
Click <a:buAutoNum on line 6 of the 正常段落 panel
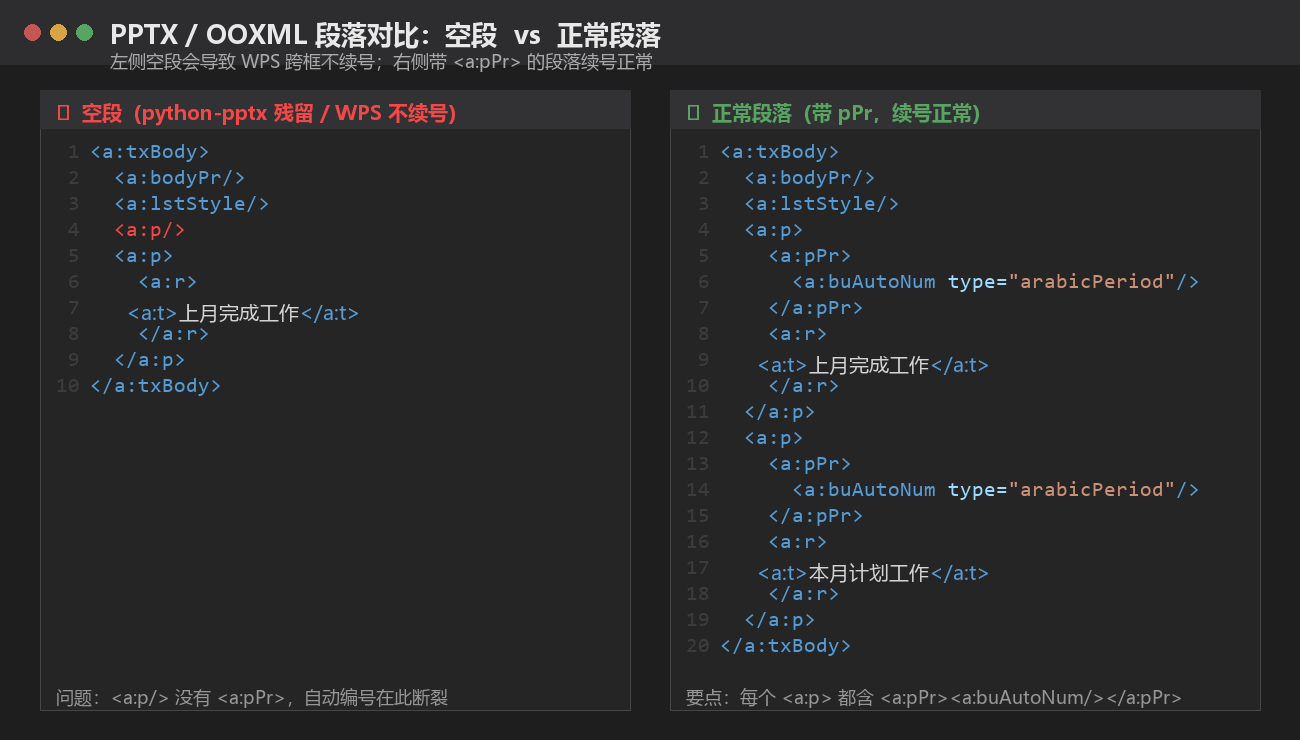coord(864,282)
